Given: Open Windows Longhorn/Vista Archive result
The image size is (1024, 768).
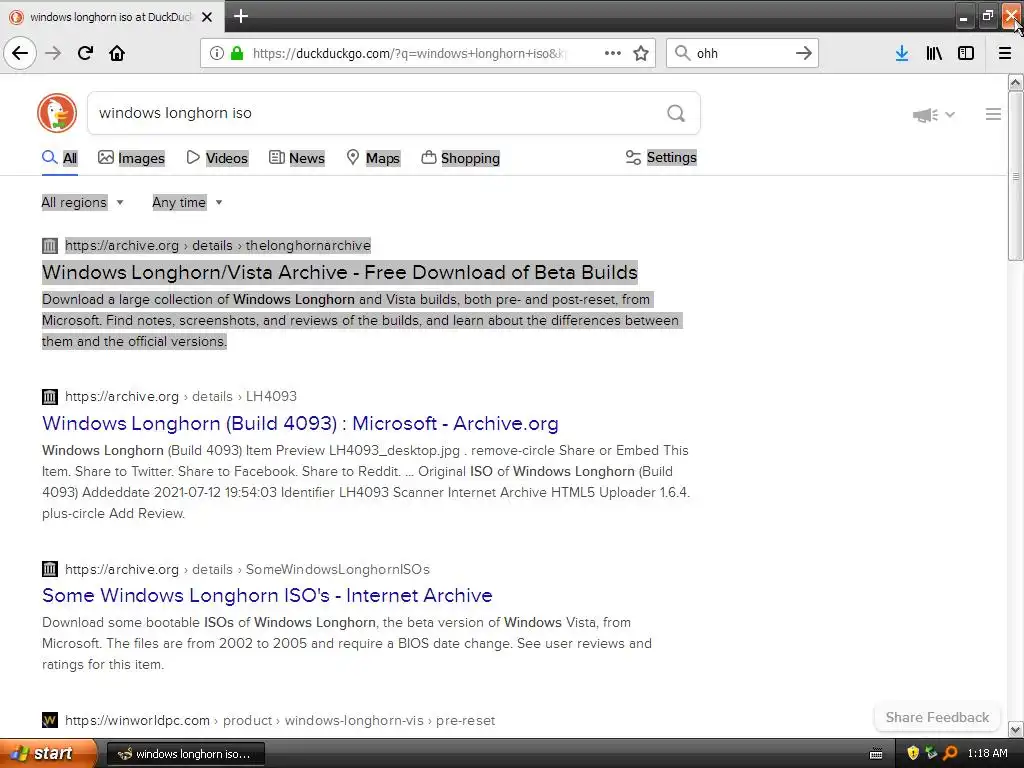Looking at the screenshot, I should pyautogui.click(x=340, y=272).
